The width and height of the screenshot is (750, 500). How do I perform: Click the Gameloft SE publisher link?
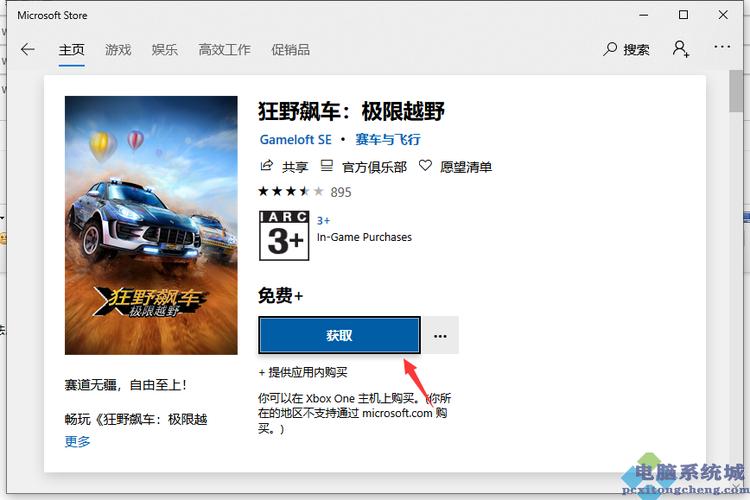296,140
